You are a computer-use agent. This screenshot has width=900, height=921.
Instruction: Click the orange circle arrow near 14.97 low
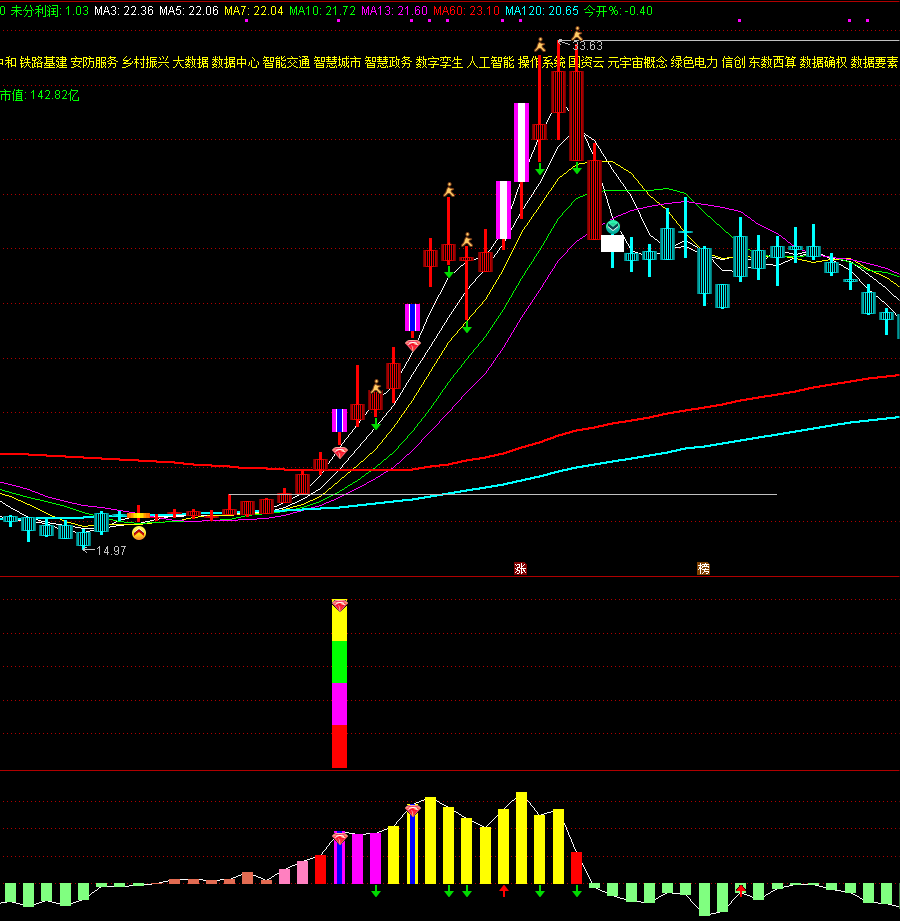(139, 534)
